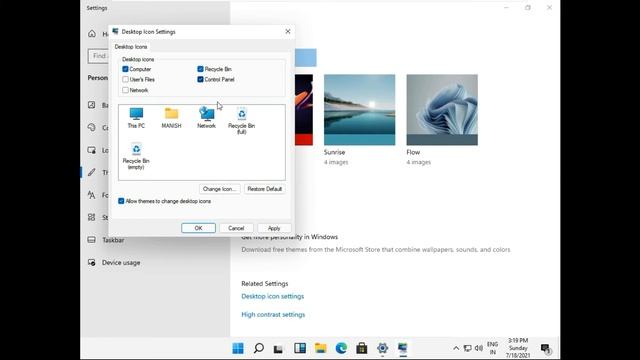Uncheck the Control Panel checkbox
The height and width of the screenshot is (360, 640).
(200, 79)
